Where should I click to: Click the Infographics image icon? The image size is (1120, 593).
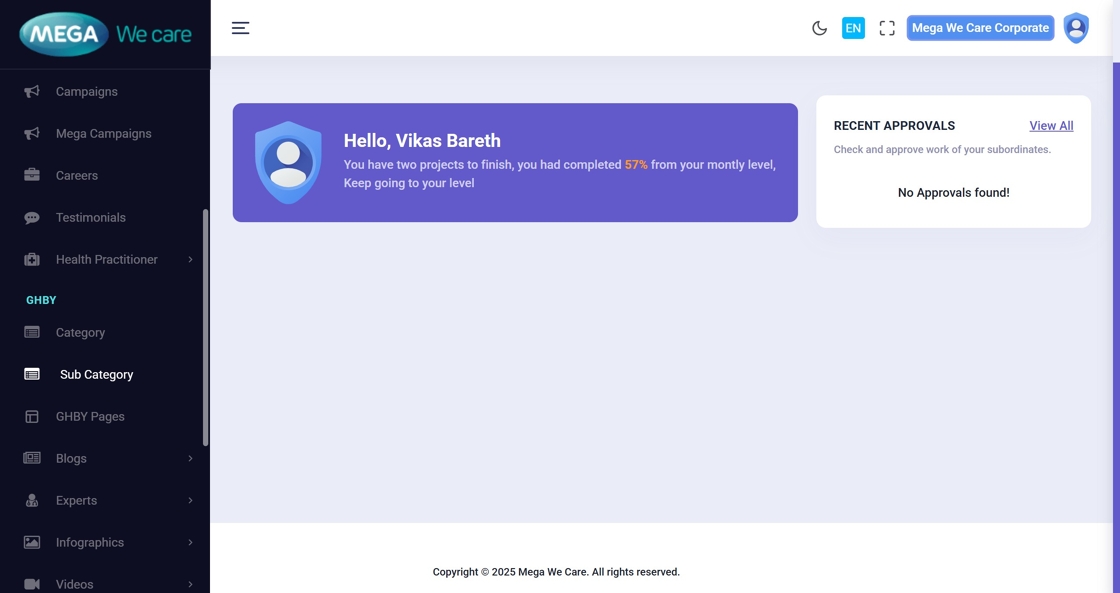pos(32,543)
